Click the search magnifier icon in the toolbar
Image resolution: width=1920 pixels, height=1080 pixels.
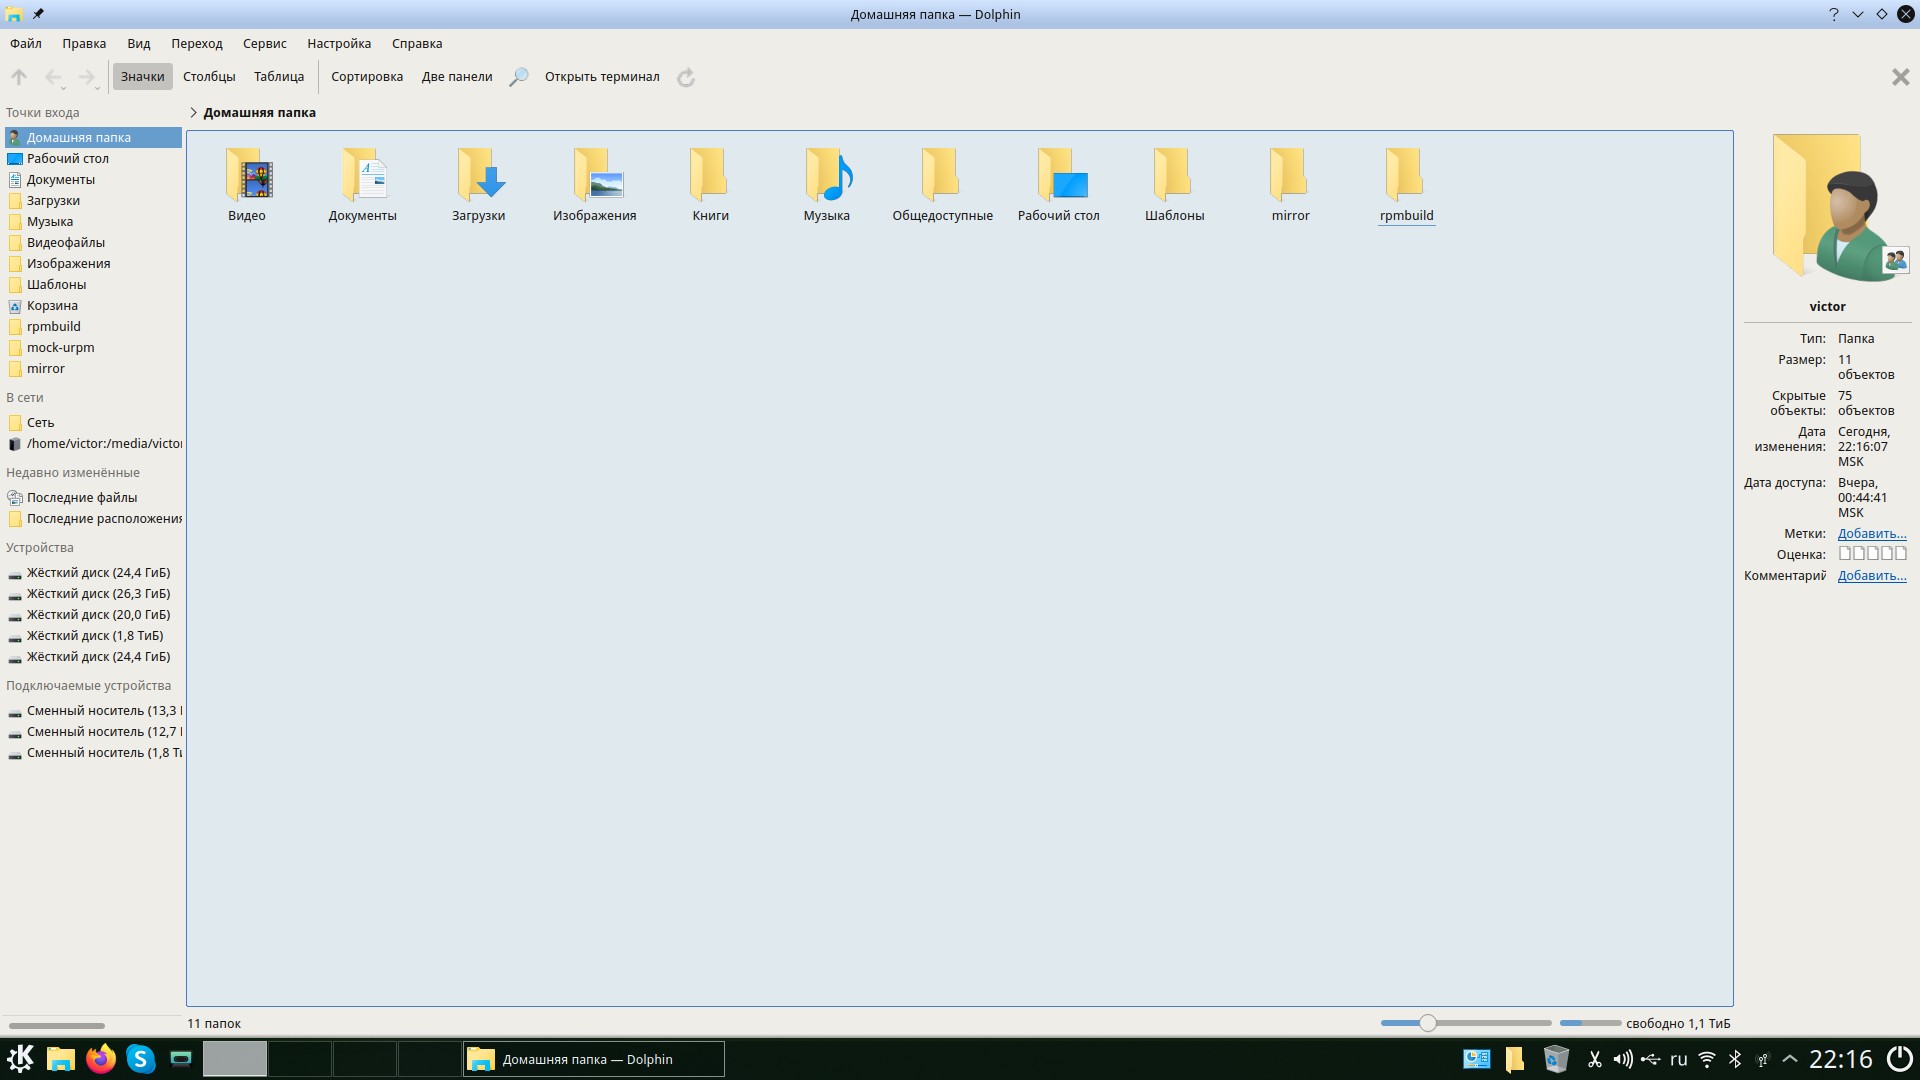coord(518,77)
